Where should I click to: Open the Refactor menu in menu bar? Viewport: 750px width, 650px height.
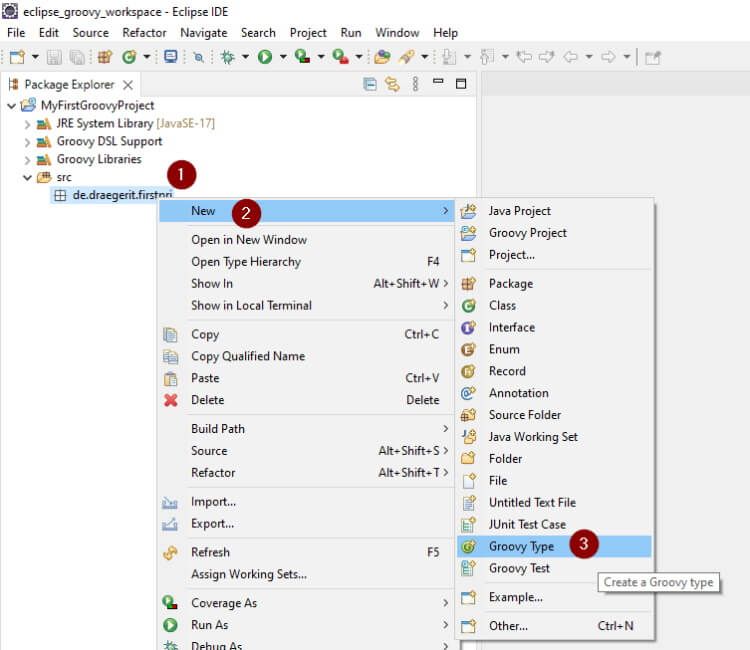click(144, 33)
